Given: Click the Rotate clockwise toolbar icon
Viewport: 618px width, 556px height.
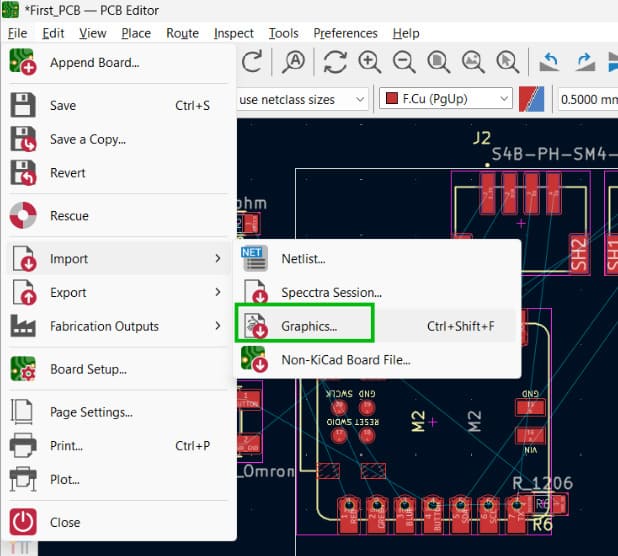Looking at the screenshot, I should pyautogui.click(x=584, y=62).
